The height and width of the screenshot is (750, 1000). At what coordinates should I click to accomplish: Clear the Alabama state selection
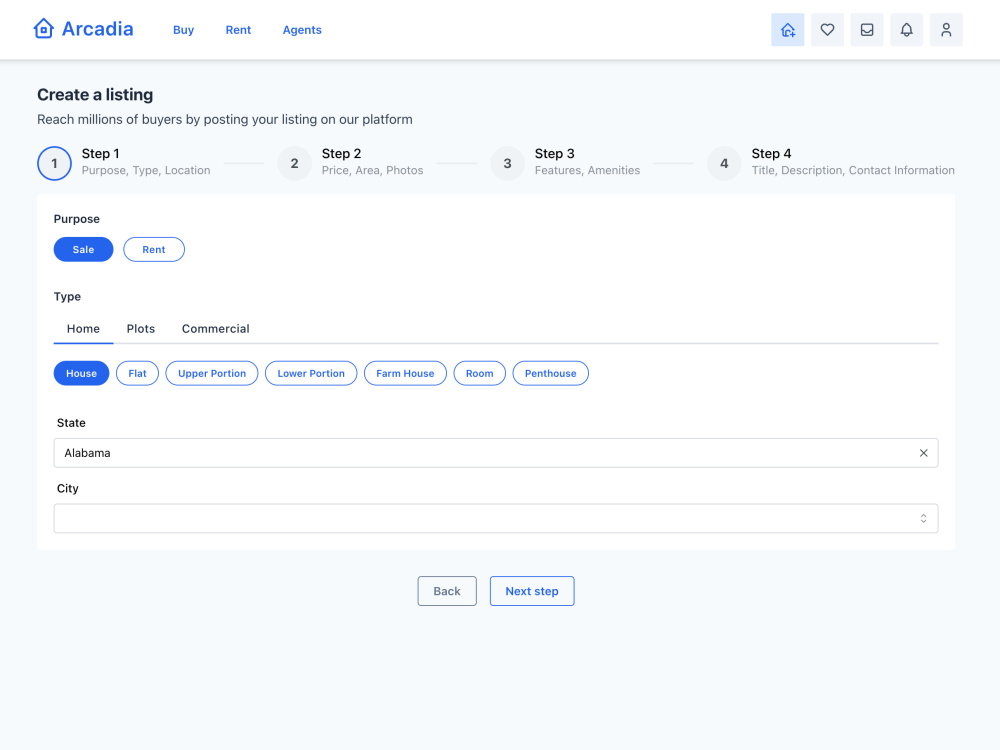923,453
